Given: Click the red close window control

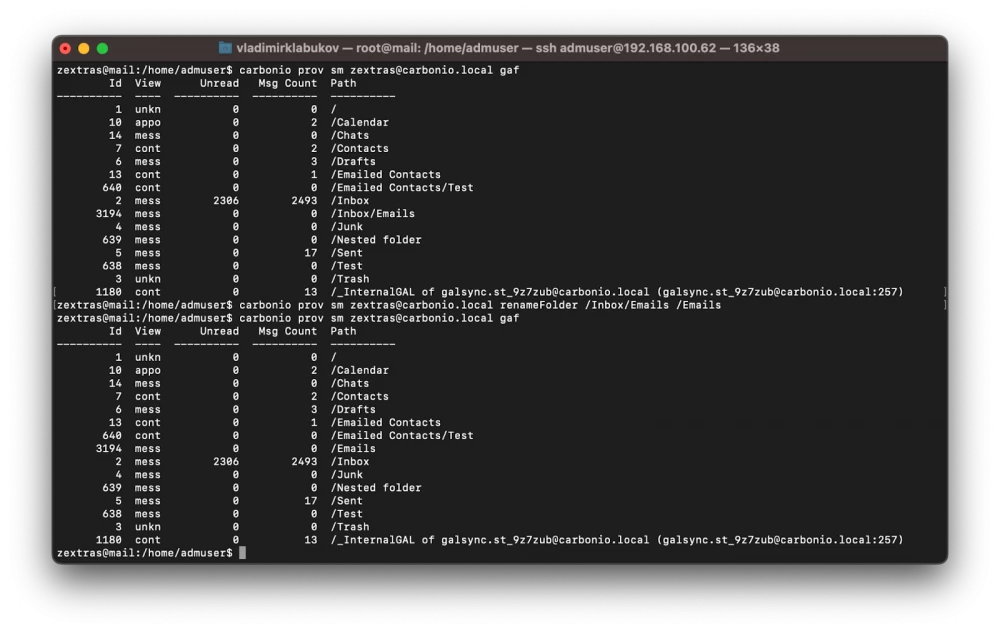Looking at the screenshot, I should [64, 47].
